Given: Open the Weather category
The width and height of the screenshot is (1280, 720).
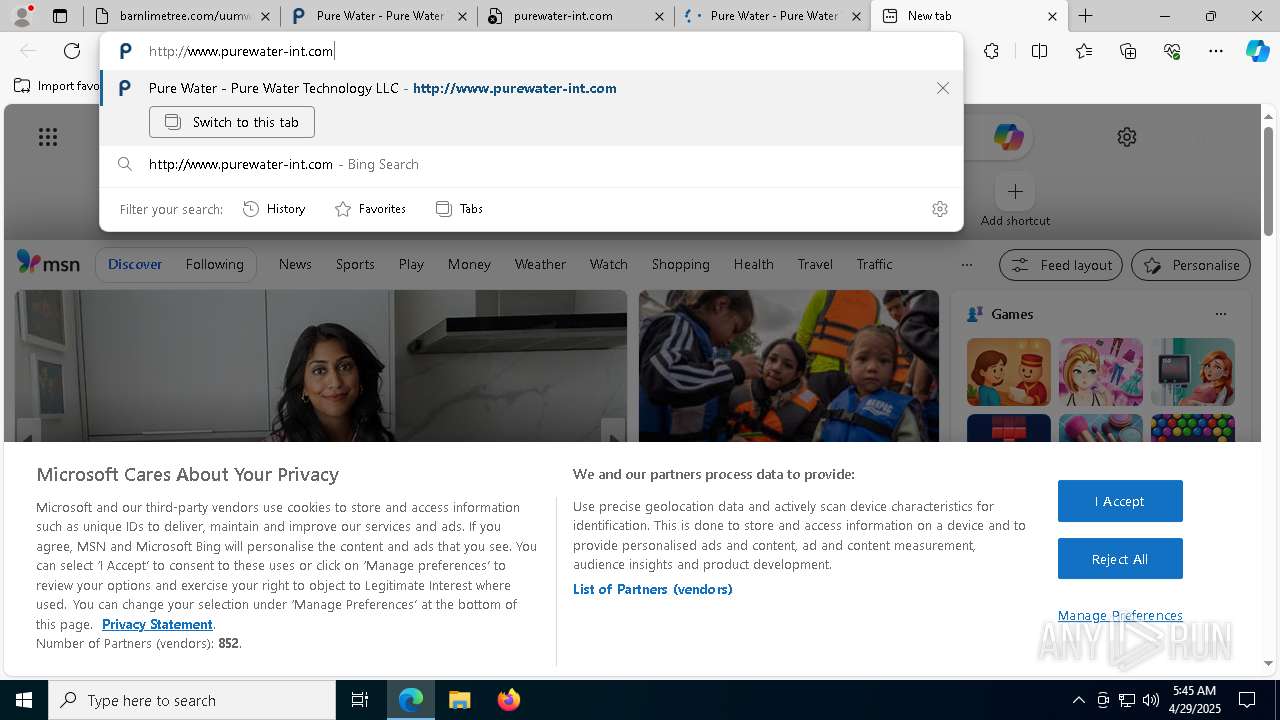Looking at the screenshot, I should [x=540, y=264].
